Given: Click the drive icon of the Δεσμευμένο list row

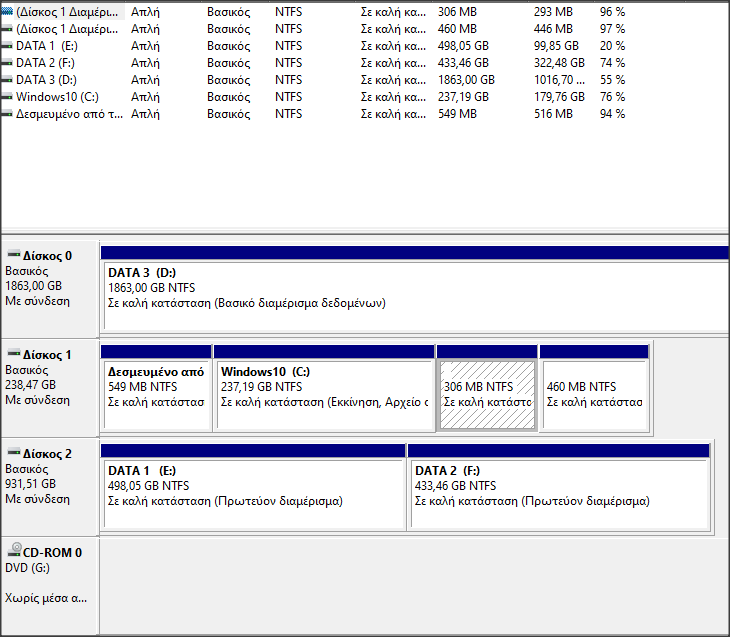Looking at the screenshot, I should (x=8, y=114).
